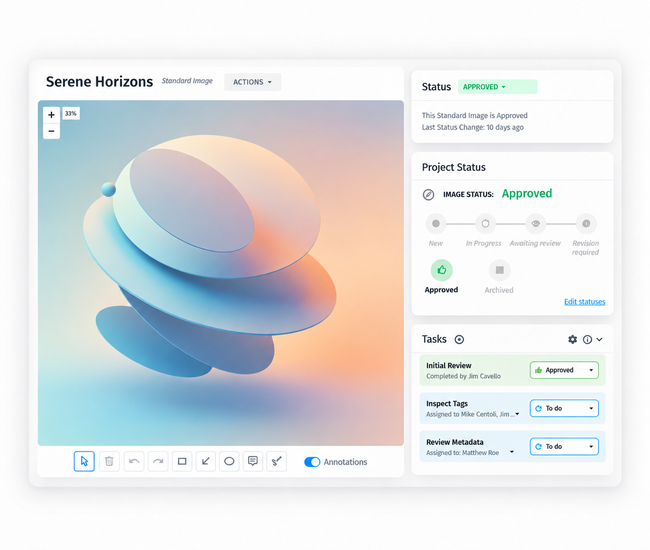Open Review Metadata To do dropdown

564,446
